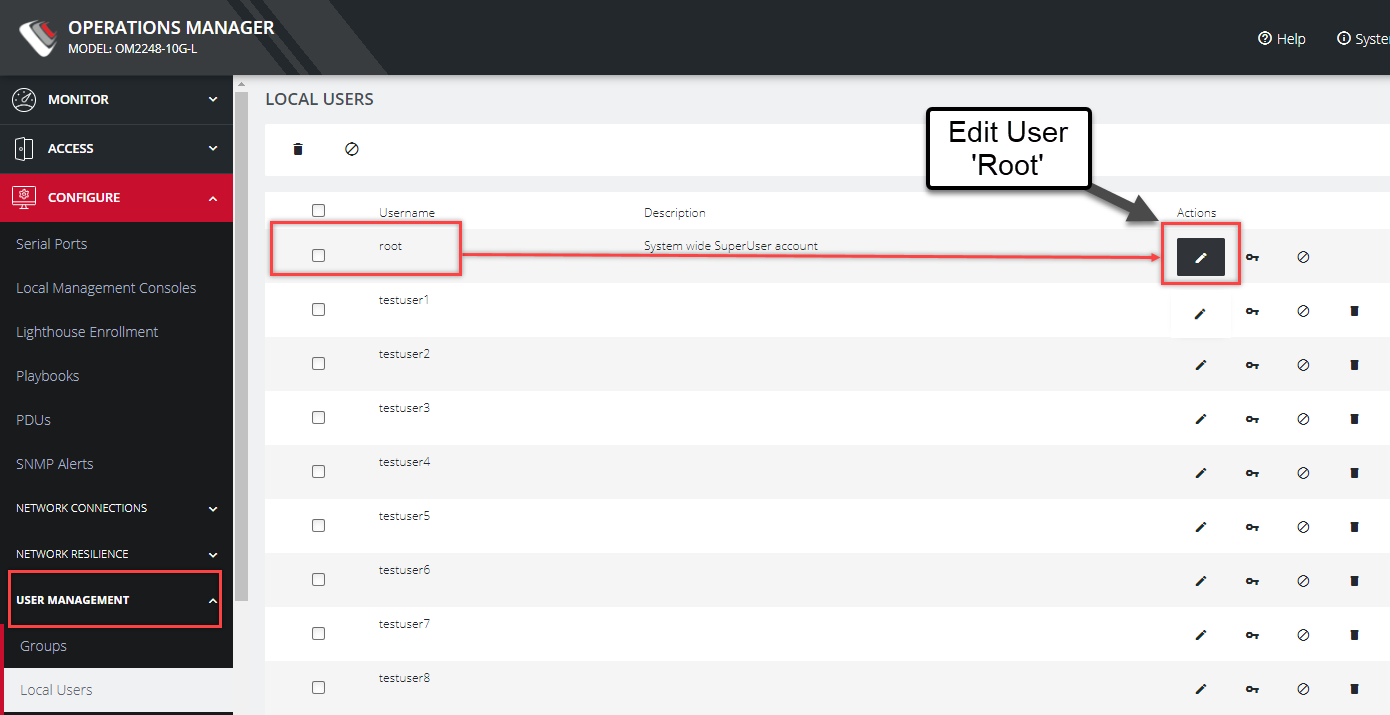Screen dimensions: 1390x715
Task: Open the SNMP Alerts page
Action: (x=55, y=464)
